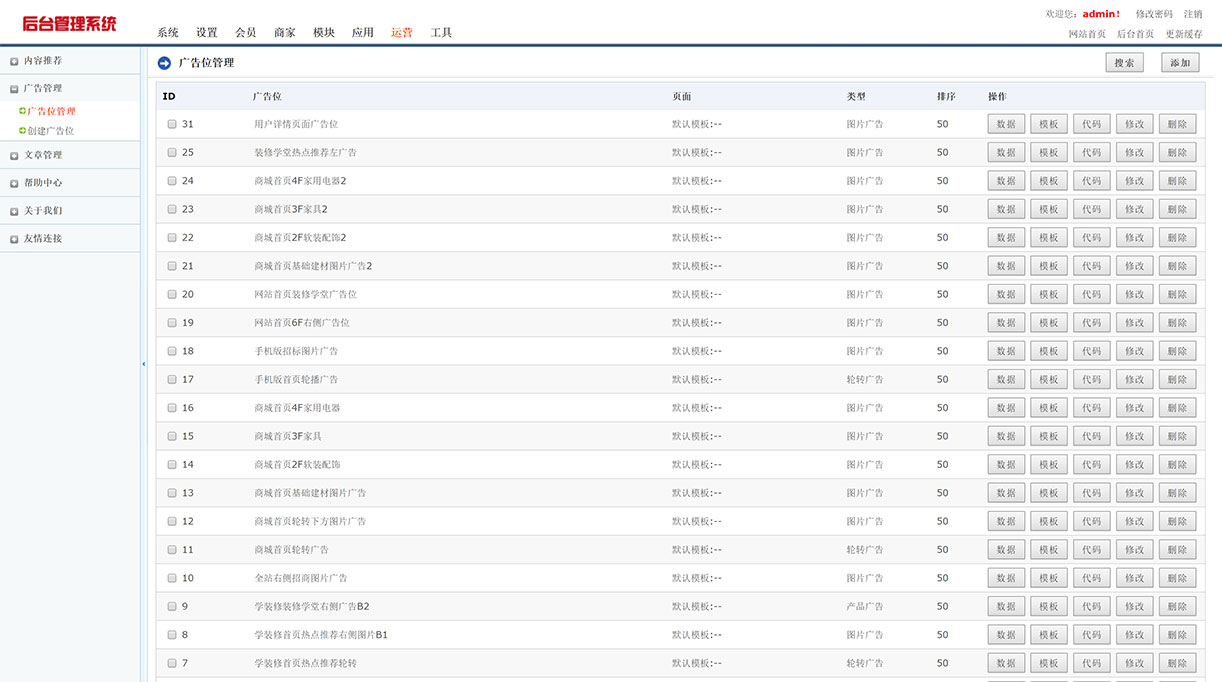Click the square icon next to 内容推荐
Image resolution: width=1222 pixels, height=682 pixels.
[x=12, y=60]
